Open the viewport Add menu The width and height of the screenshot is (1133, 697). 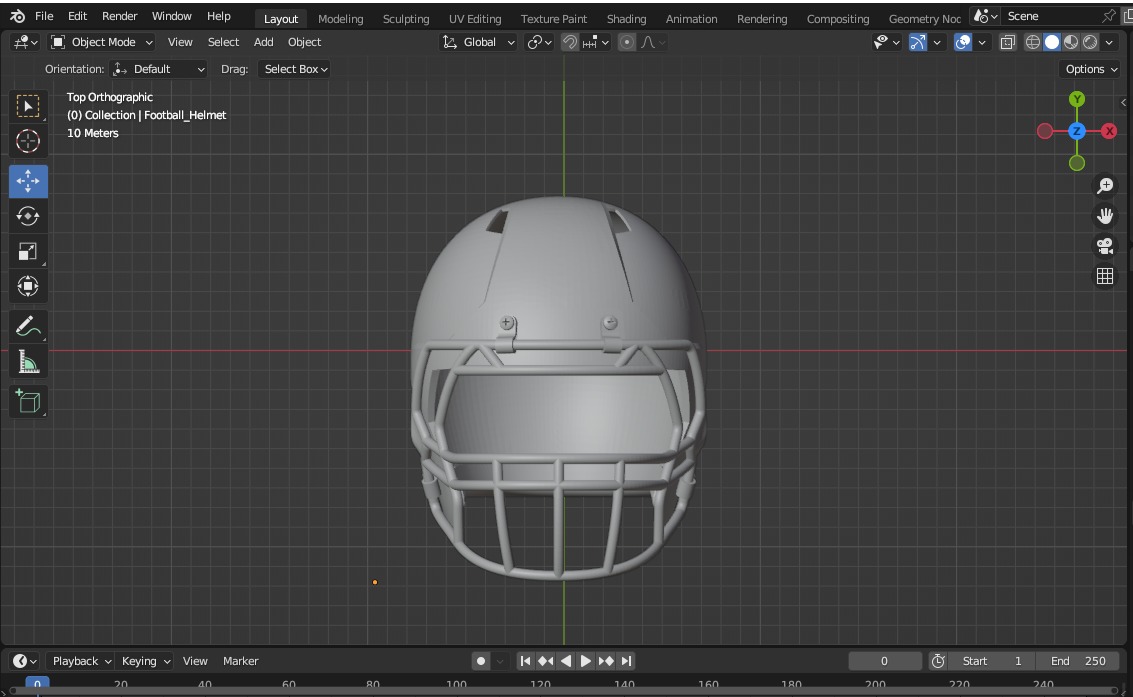pyautogui.click(x=264, y=43)
